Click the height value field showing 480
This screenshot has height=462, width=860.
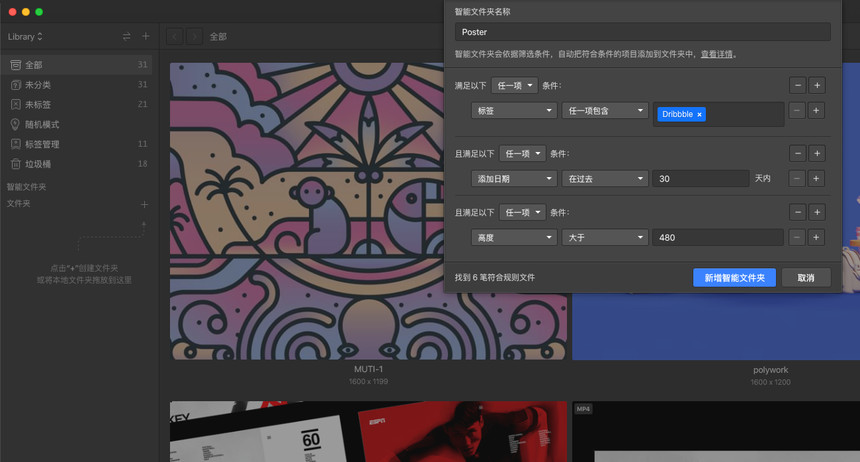718,238
